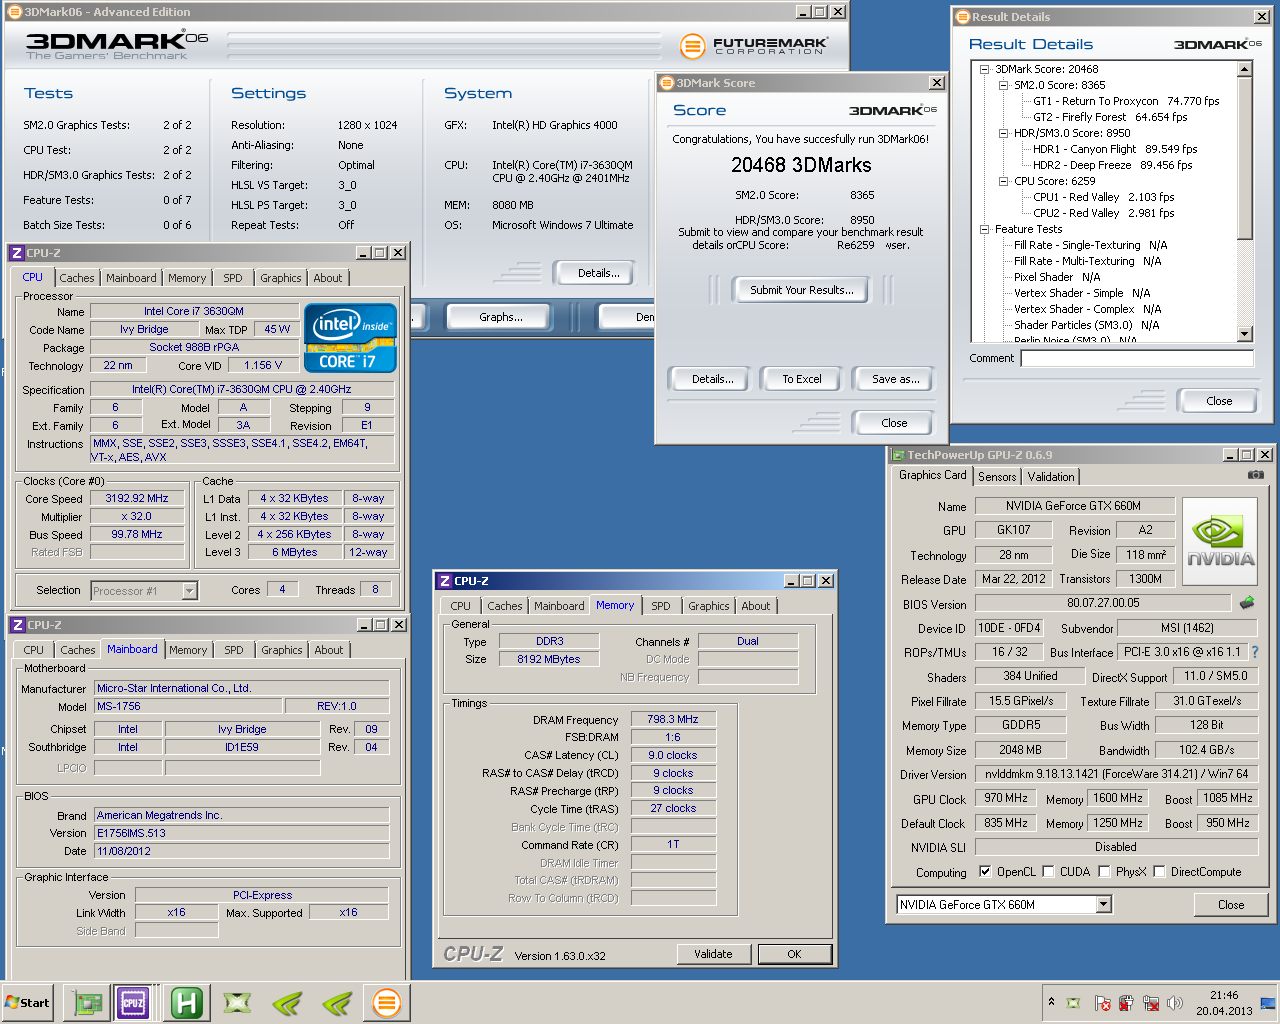Click the GPU-Z title bar icon
Image resolution: width=1280 pixels, height=1024 pixels.
click(x=898, y=455)
